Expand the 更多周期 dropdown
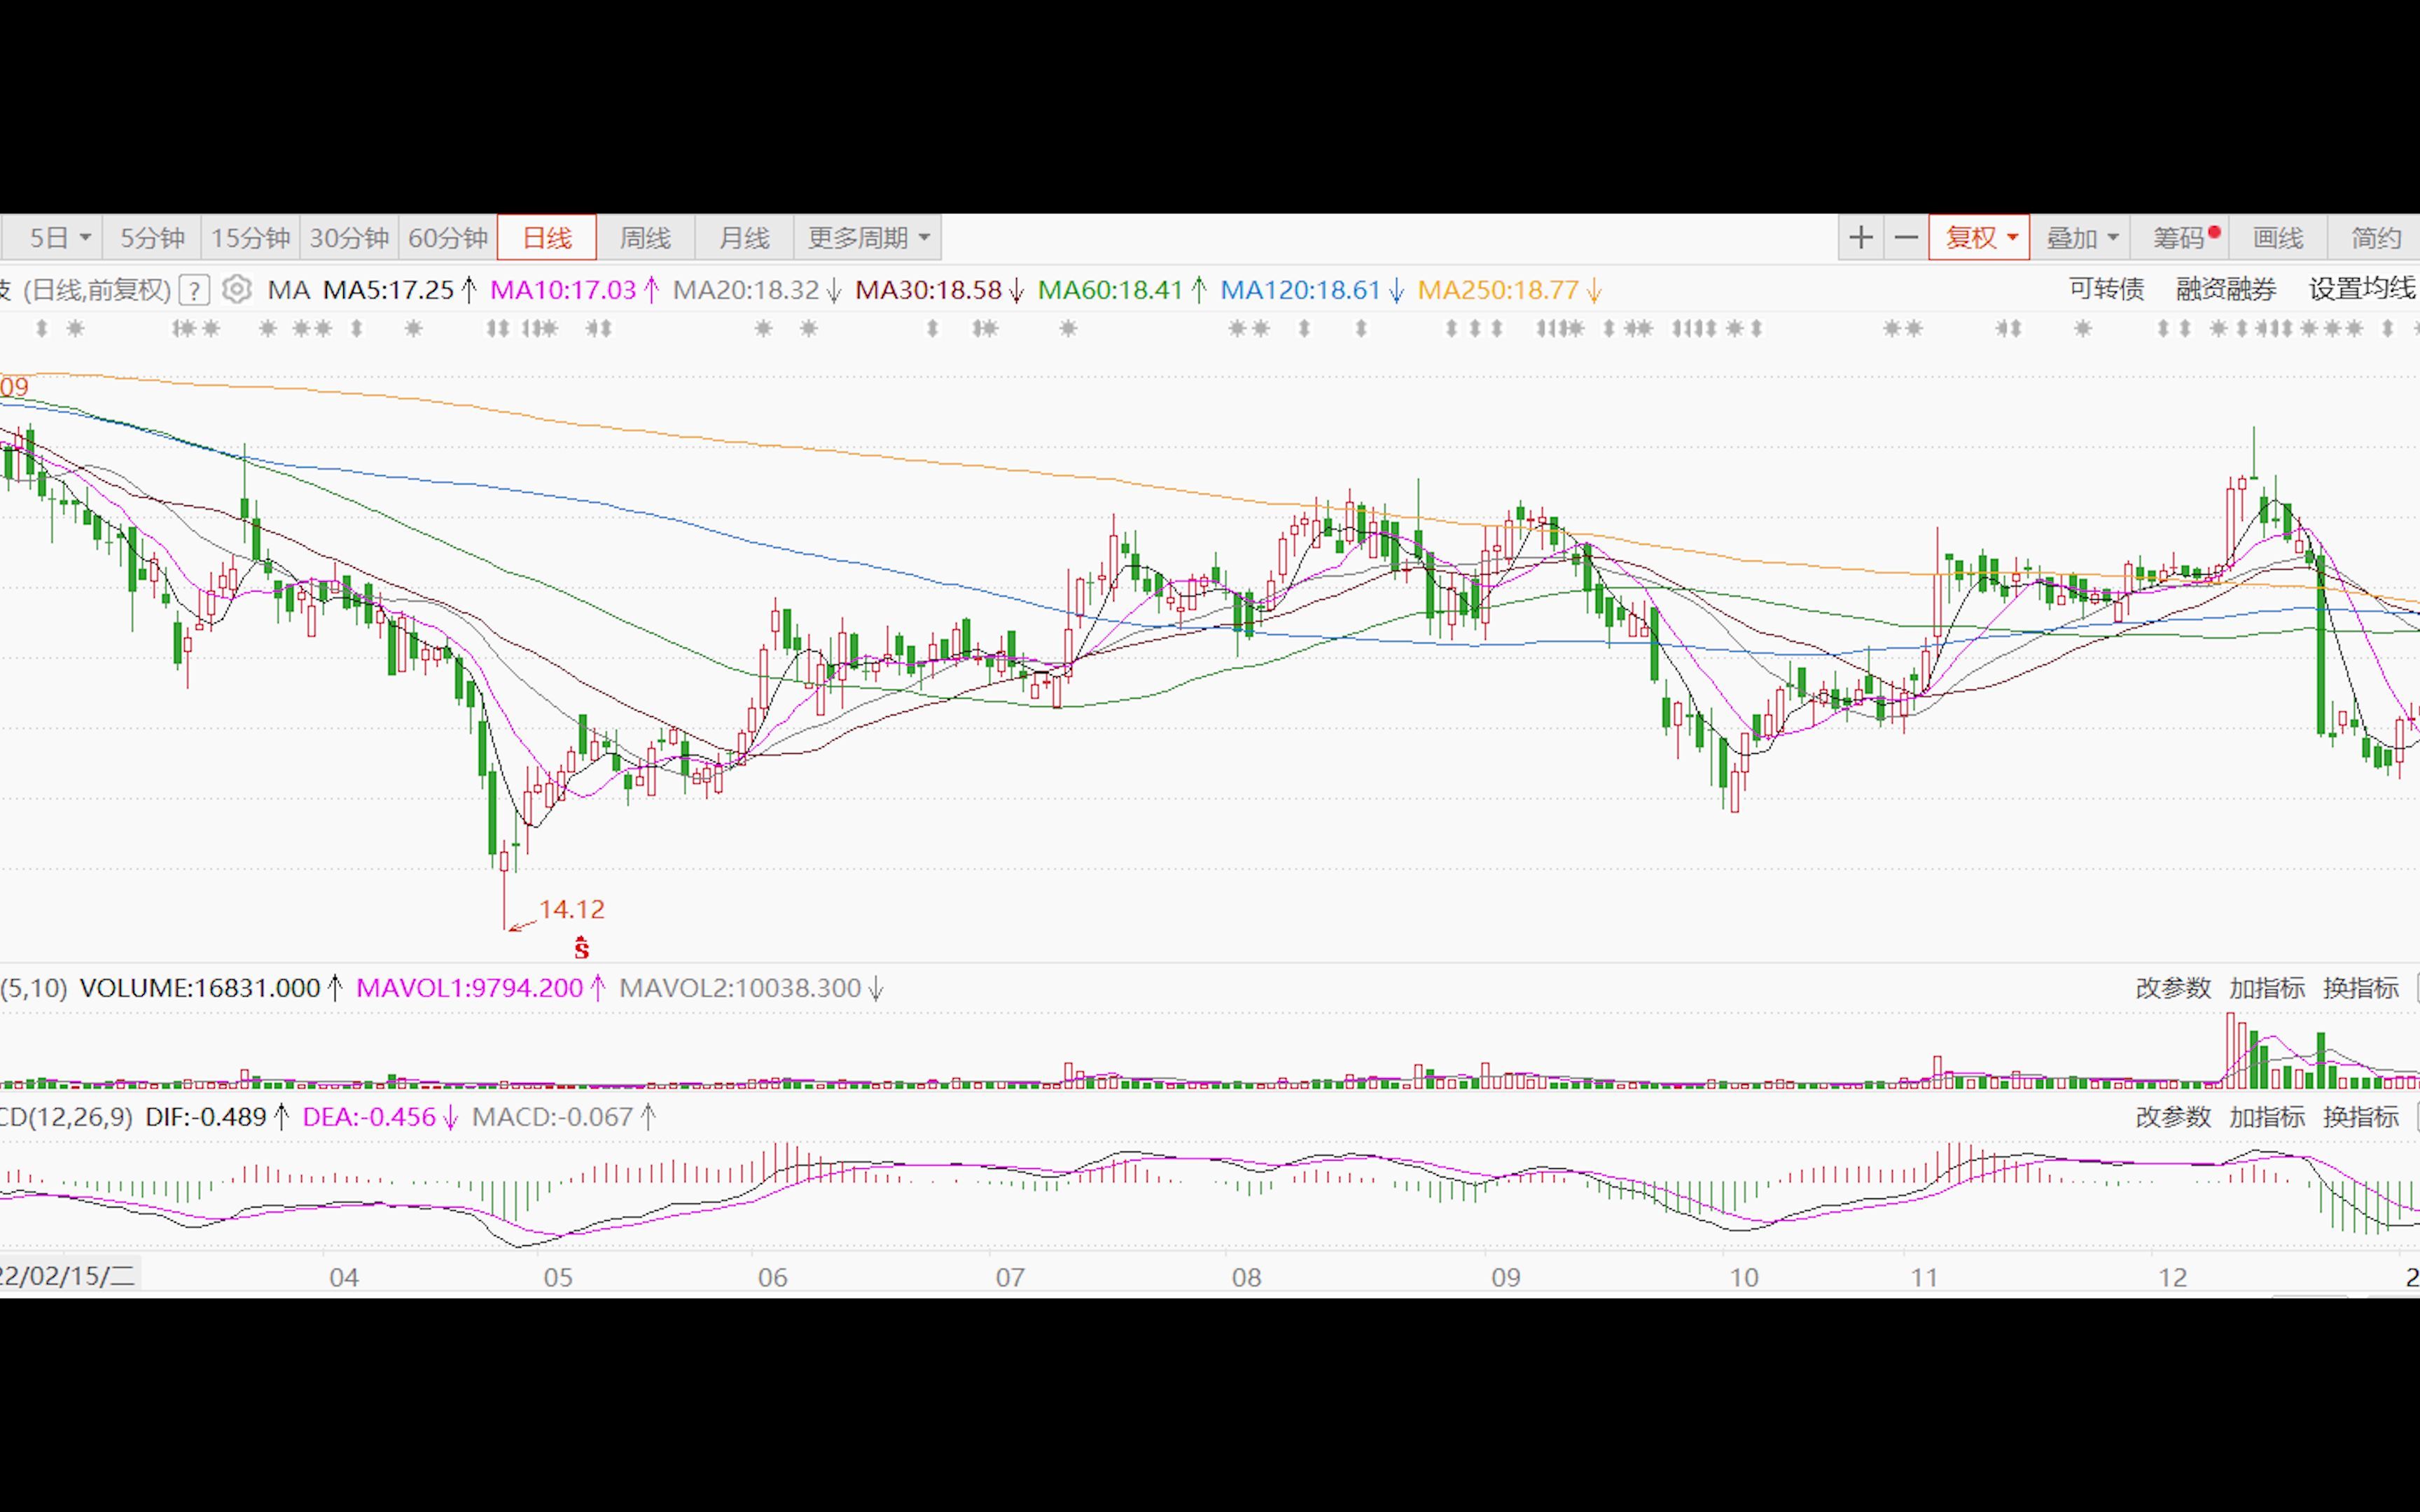The width and height of the screenshot is (2420, 1512). coord(868,238)
